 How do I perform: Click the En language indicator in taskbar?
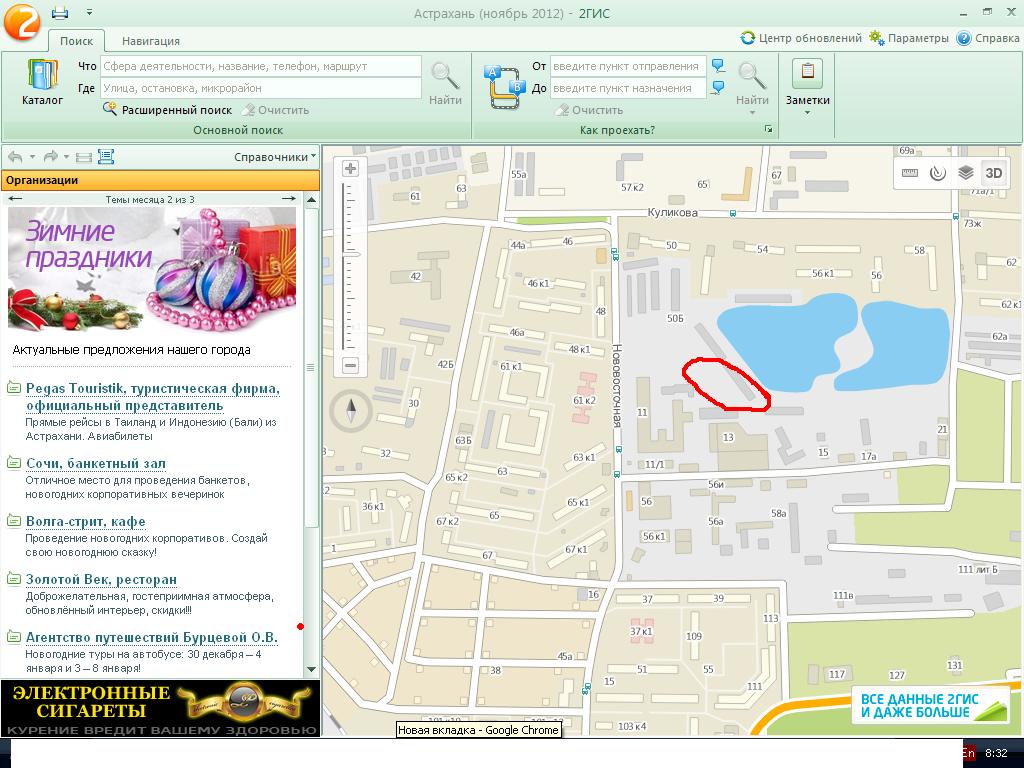(x=968, y=753)
